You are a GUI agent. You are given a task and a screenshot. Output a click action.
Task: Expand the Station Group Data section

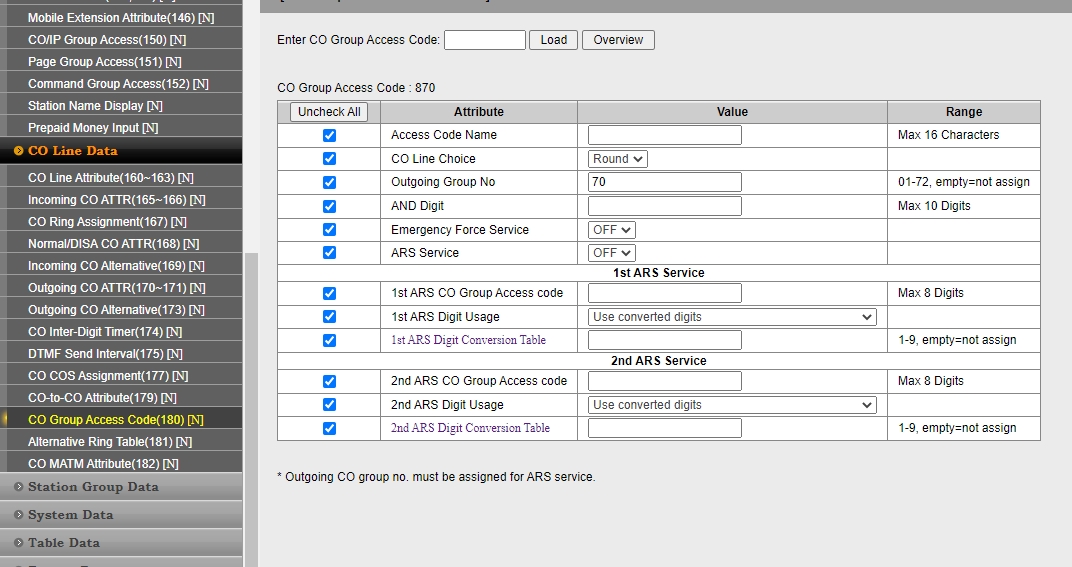click(92, 487)
